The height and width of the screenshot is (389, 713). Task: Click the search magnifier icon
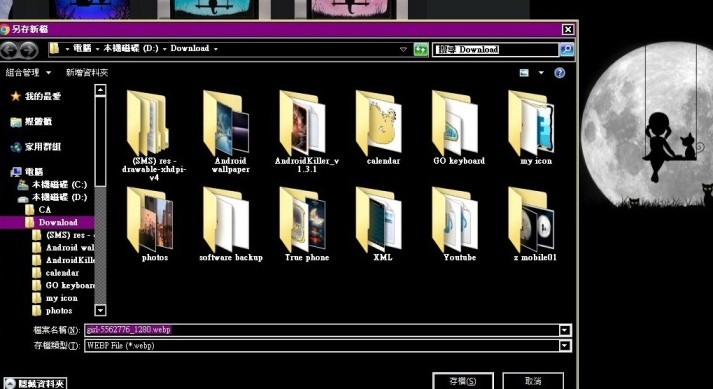567,49
